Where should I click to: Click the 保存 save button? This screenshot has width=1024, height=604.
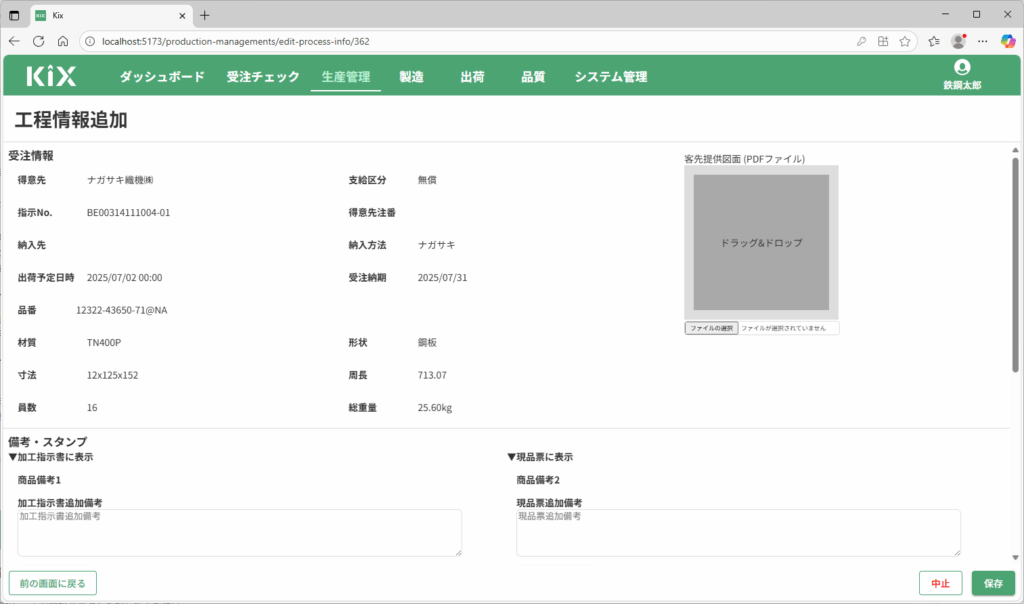click(x=993, y=583)
